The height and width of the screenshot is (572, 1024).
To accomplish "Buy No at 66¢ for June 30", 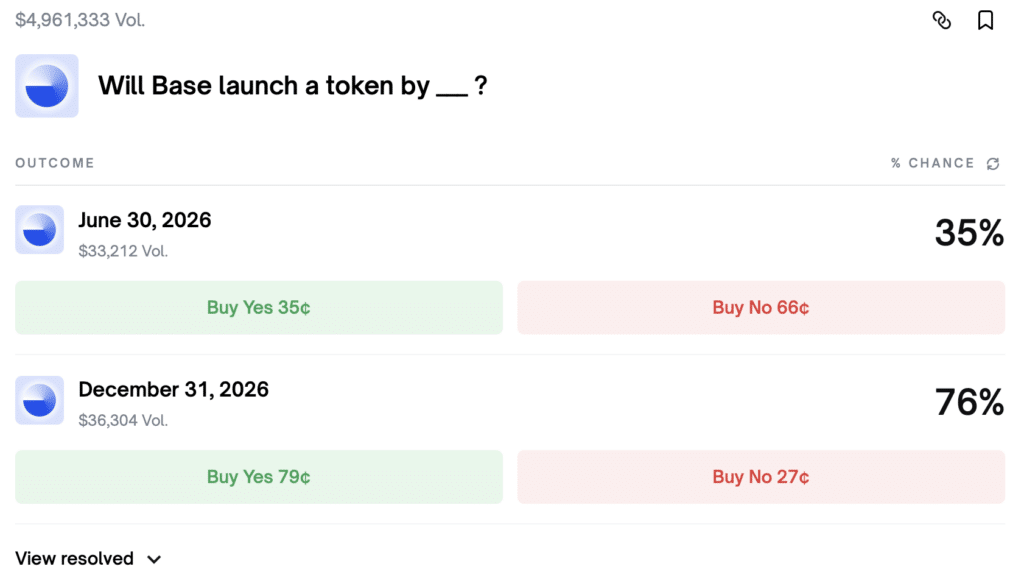I will click(761, 308).
